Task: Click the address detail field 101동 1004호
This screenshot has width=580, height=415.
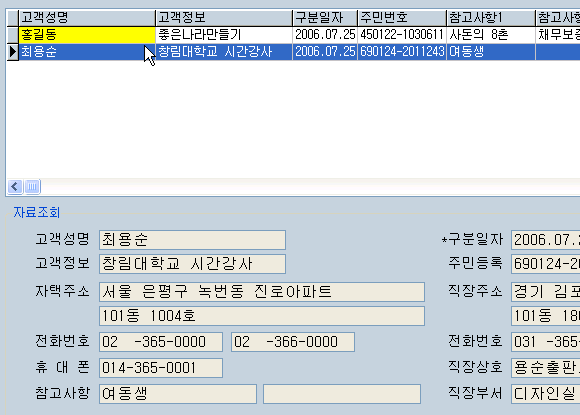Action: pyautogui.click(x=262, y=316)
